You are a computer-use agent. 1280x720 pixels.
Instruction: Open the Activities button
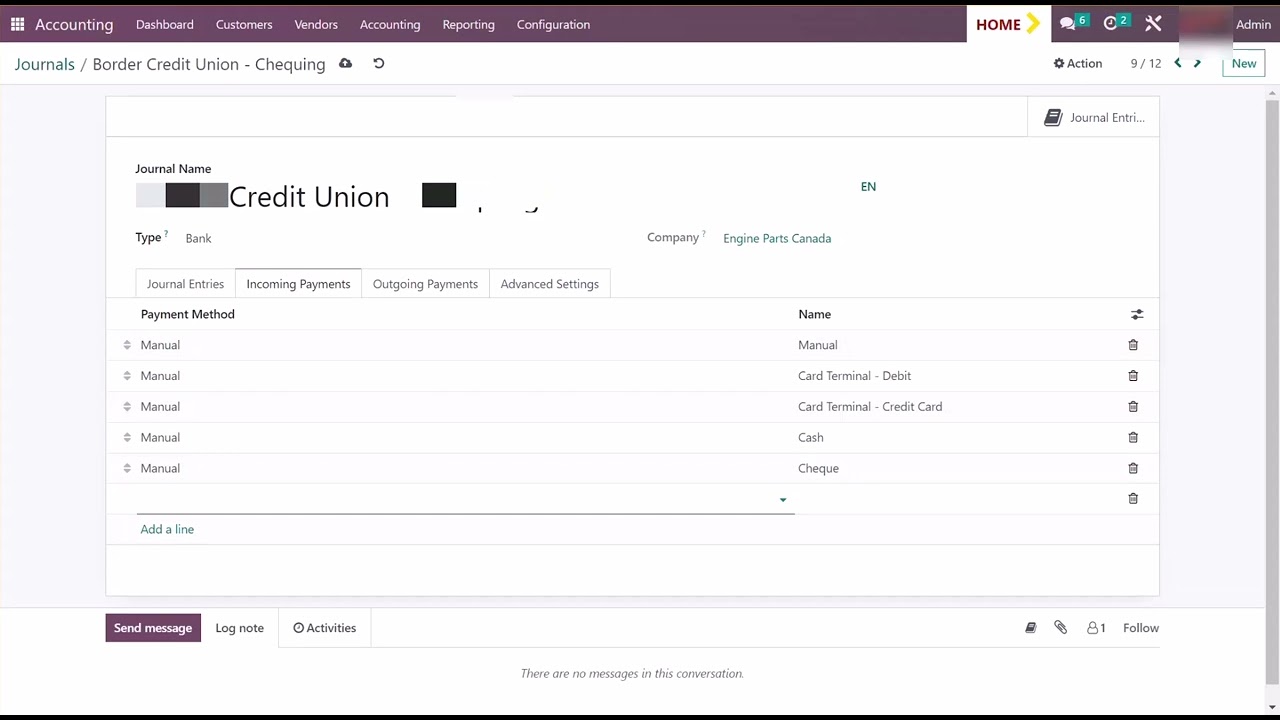coord(324,628)
